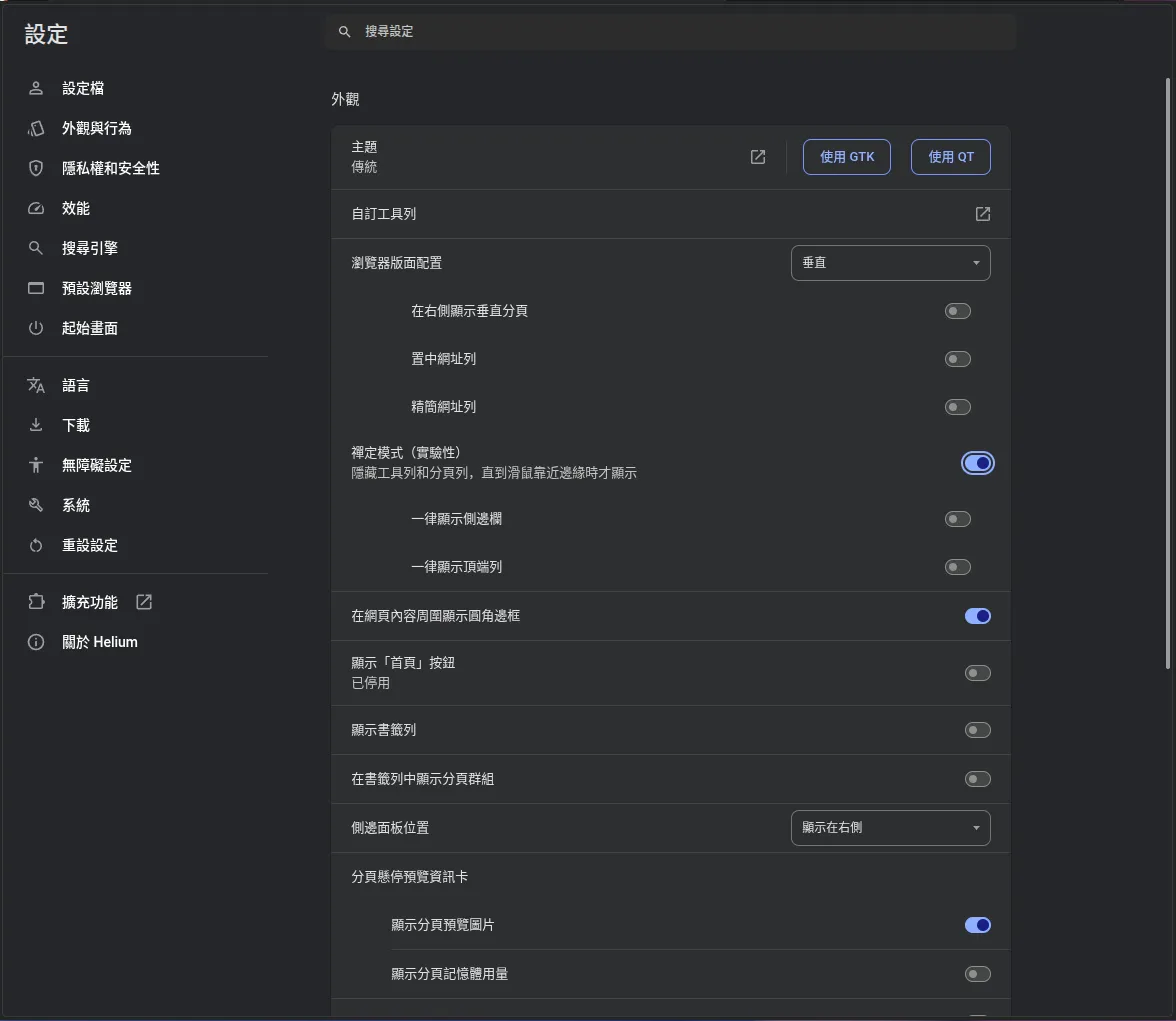Click the 設定檔 person icon in sidebar

coord(35,88)
